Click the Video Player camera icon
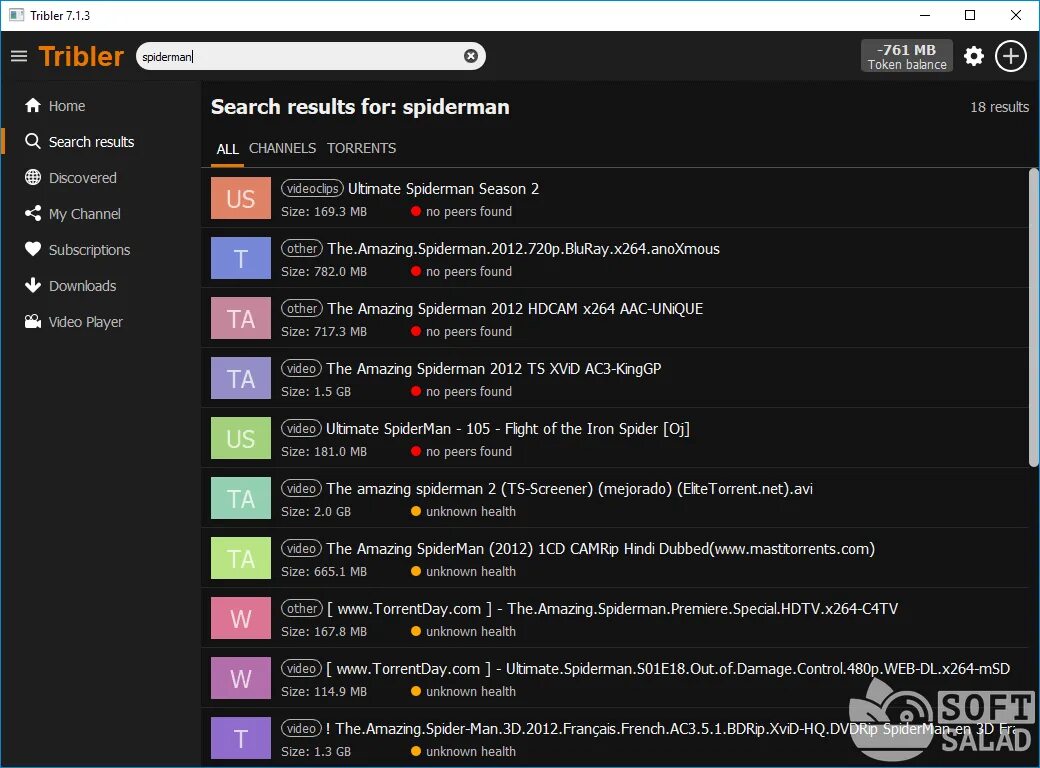The width and height of the screenshot is (1040, 768). [32, 321]
